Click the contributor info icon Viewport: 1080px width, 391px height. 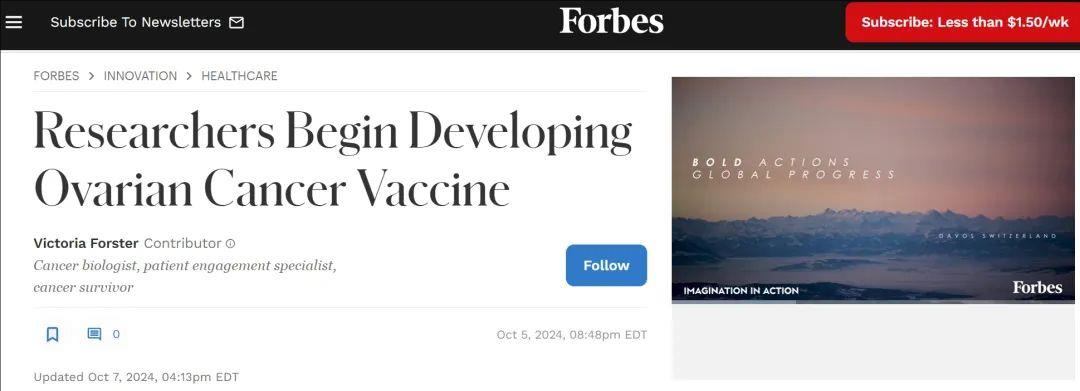click(x=231, y=243)
